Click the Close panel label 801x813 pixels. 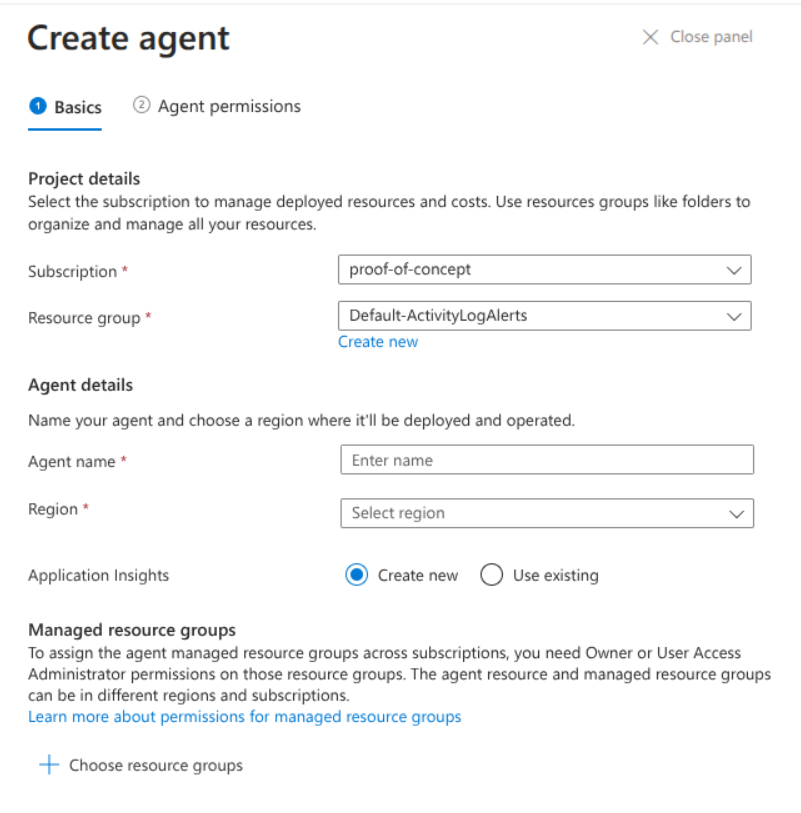coord(712,36)
